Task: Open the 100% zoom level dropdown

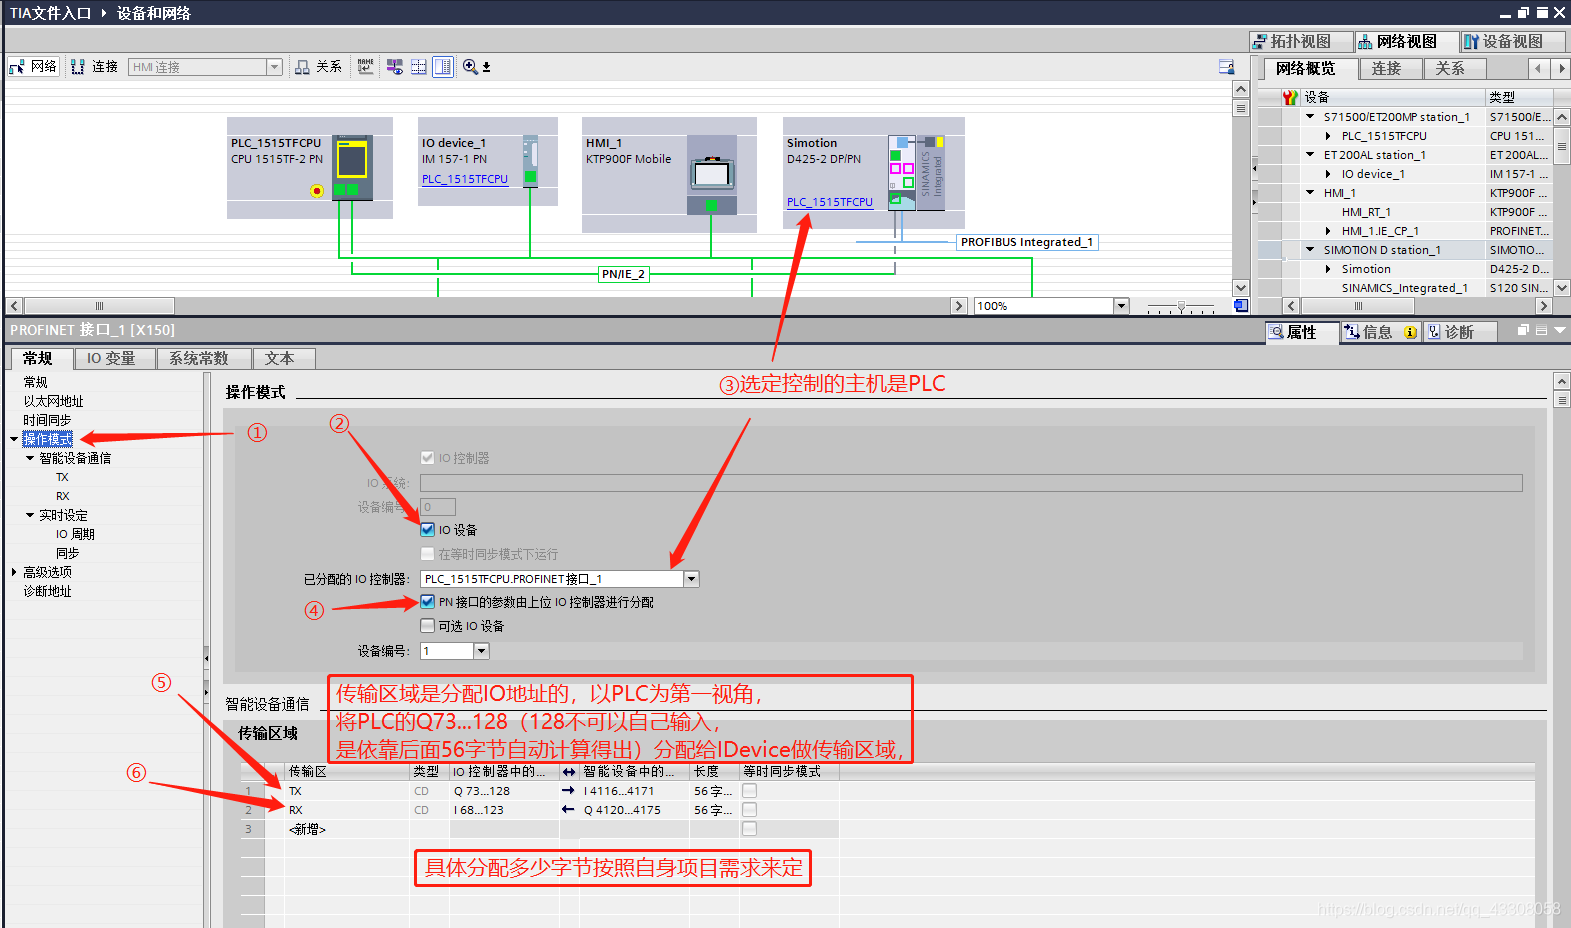Action: tap(1121, 306)
